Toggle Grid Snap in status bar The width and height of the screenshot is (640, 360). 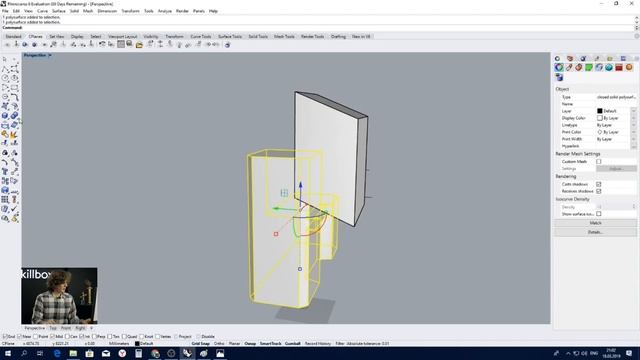click(x=200, y=344)
